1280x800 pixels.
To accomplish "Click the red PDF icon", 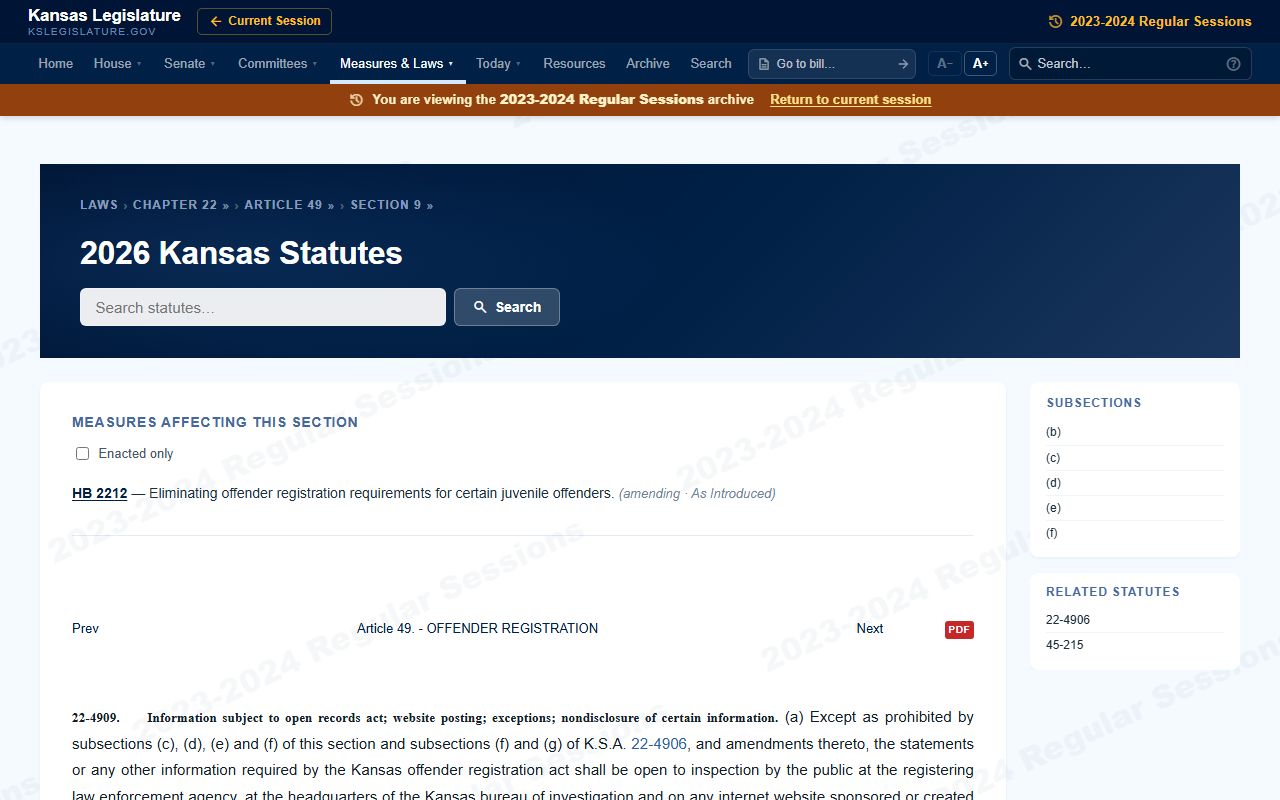I will click(x=959, y=630).
